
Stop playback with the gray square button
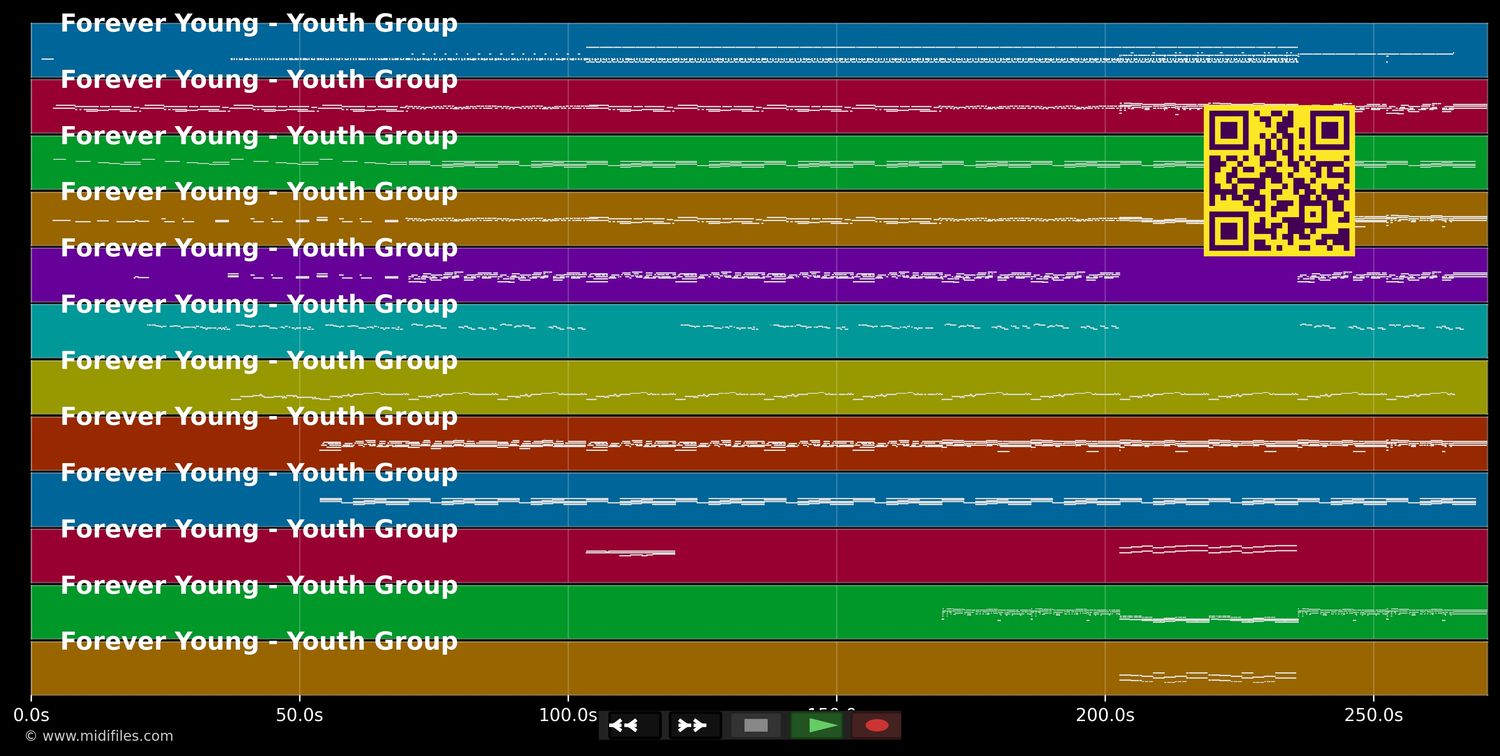click(x=756, y=725)
